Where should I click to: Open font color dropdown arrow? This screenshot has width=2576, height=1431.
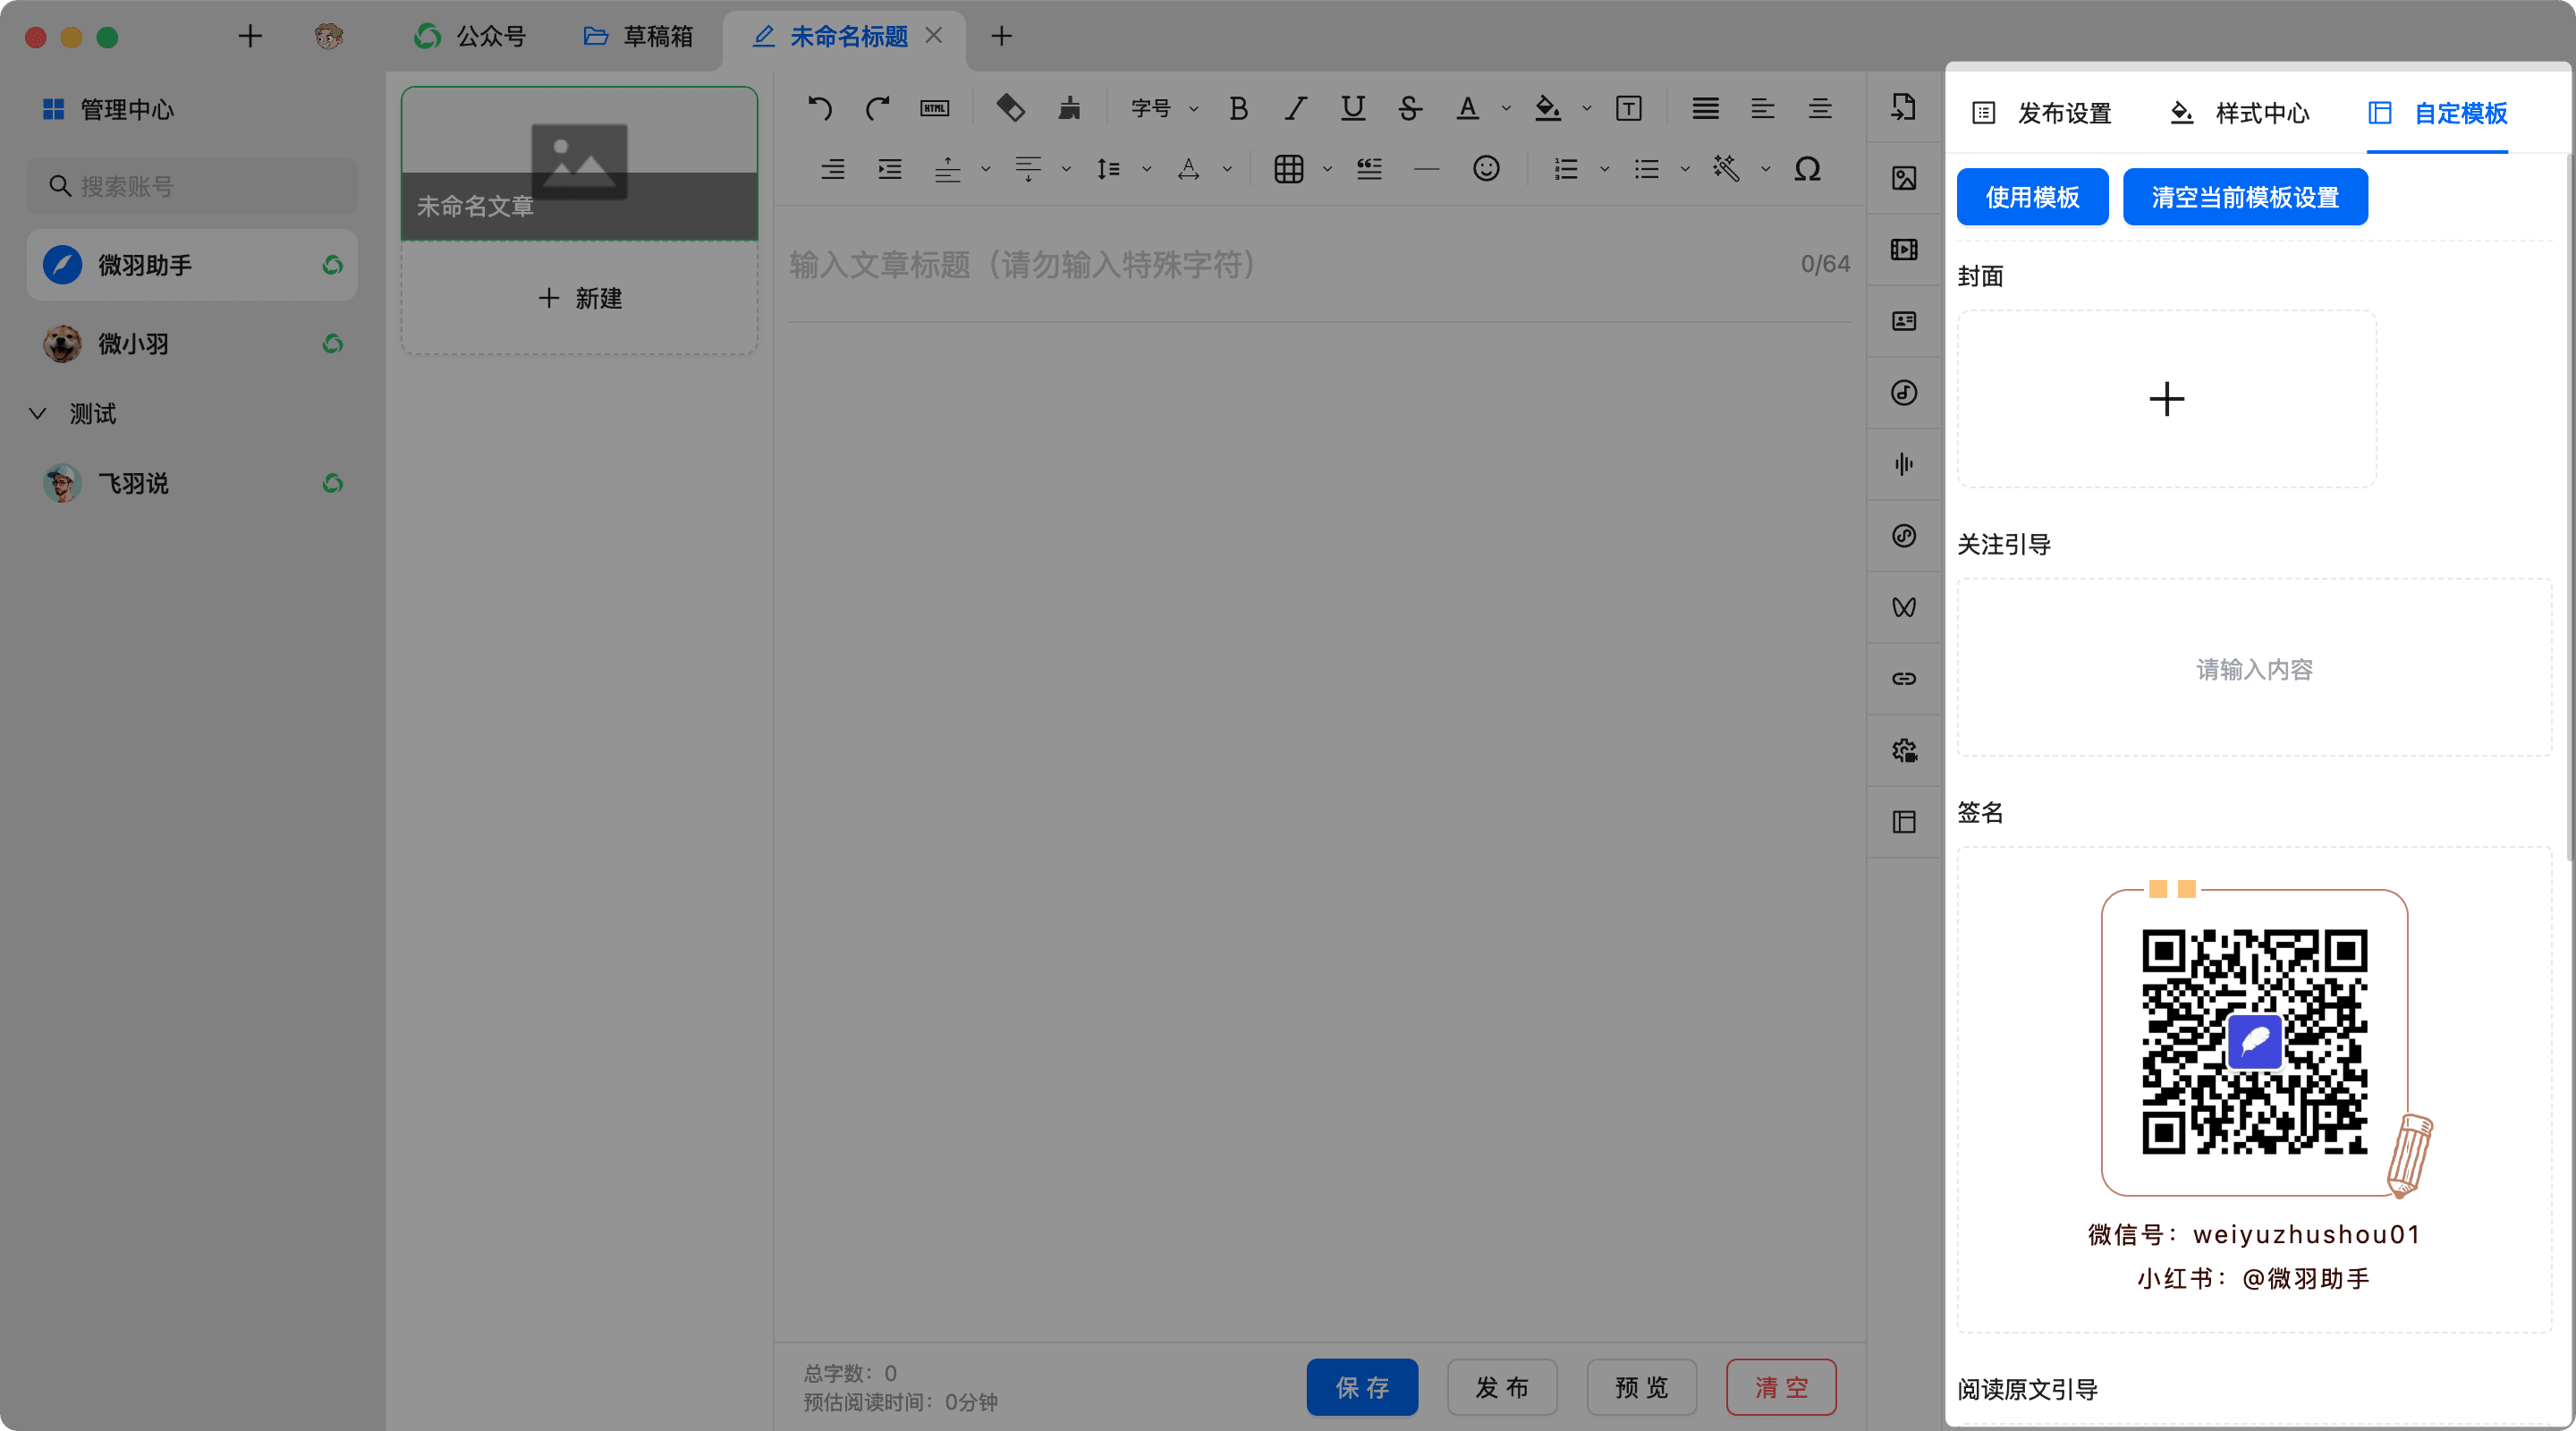pyautogui.click(x=1506, y=108)
